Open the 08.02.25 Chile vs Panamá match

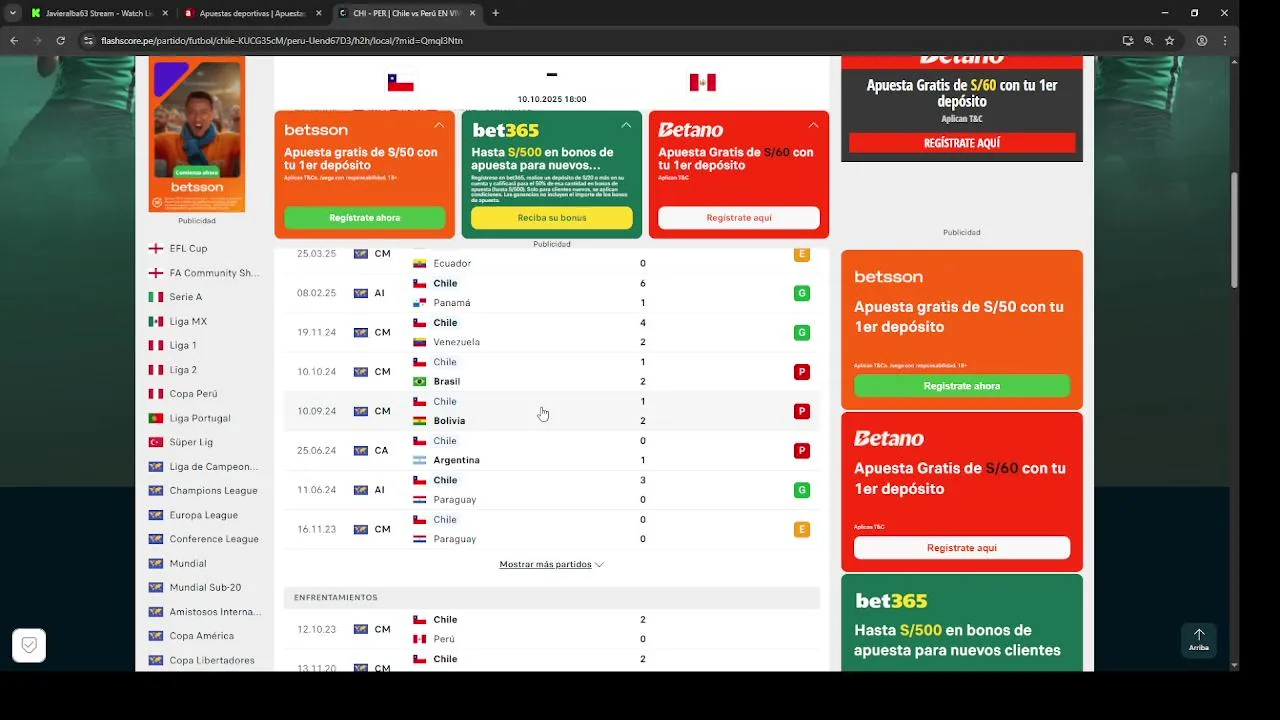(551, 293)
